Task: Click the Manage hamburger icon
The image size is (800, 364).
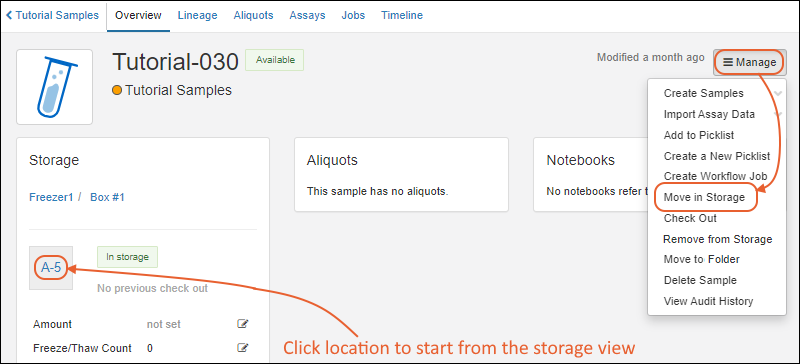Action: pos(728,62)
